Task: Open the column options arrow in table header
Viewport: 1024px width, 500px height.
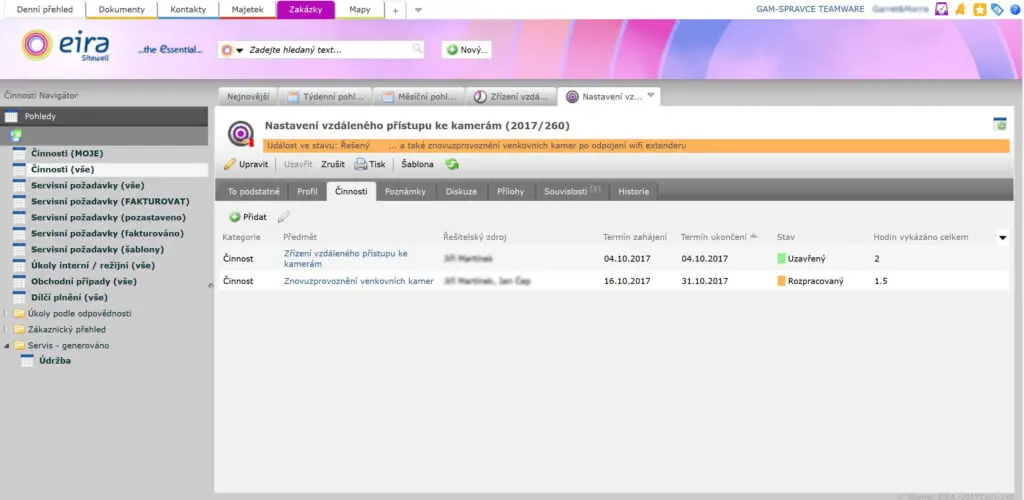Action: pos(1003,238)
